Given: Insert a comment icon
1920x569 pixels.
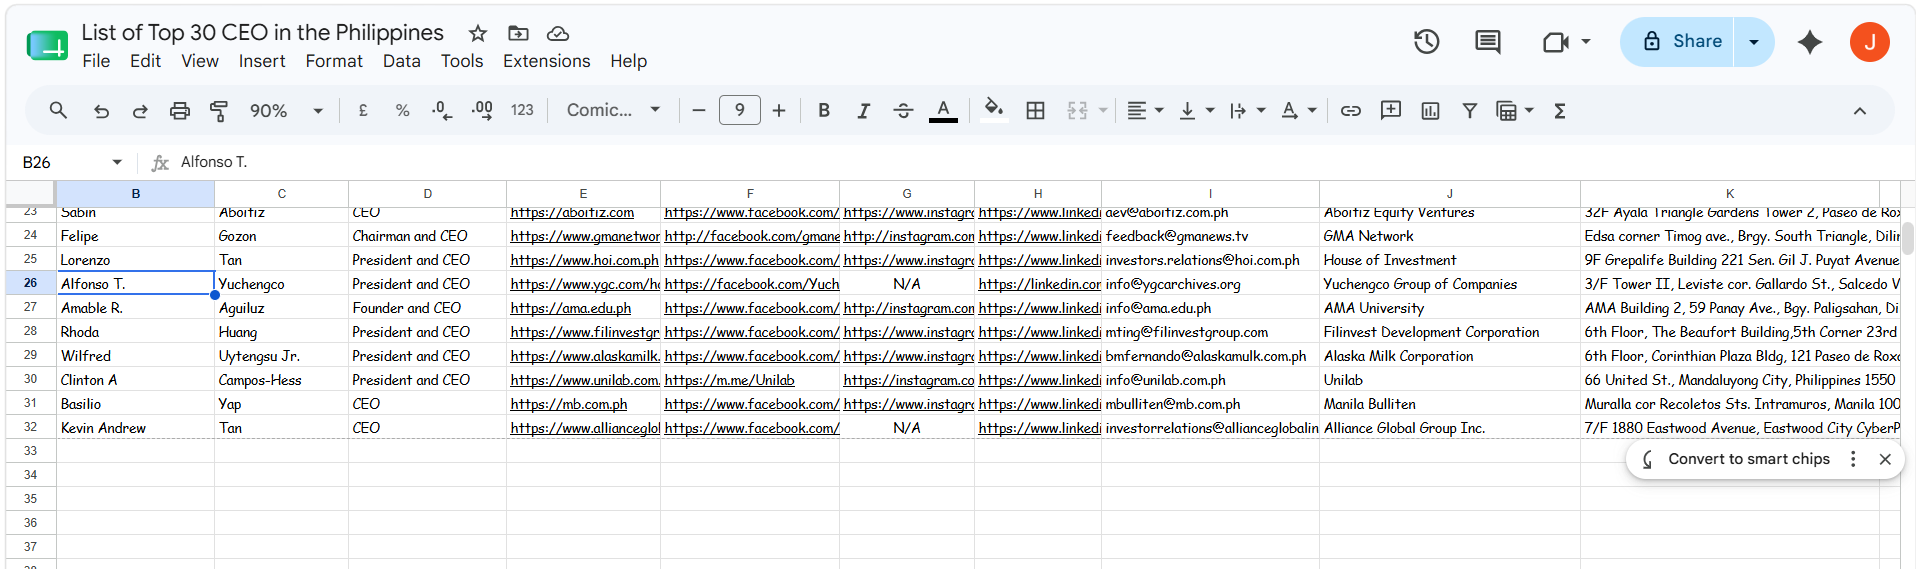Looking at the screenshot, I should (1391, 110).
